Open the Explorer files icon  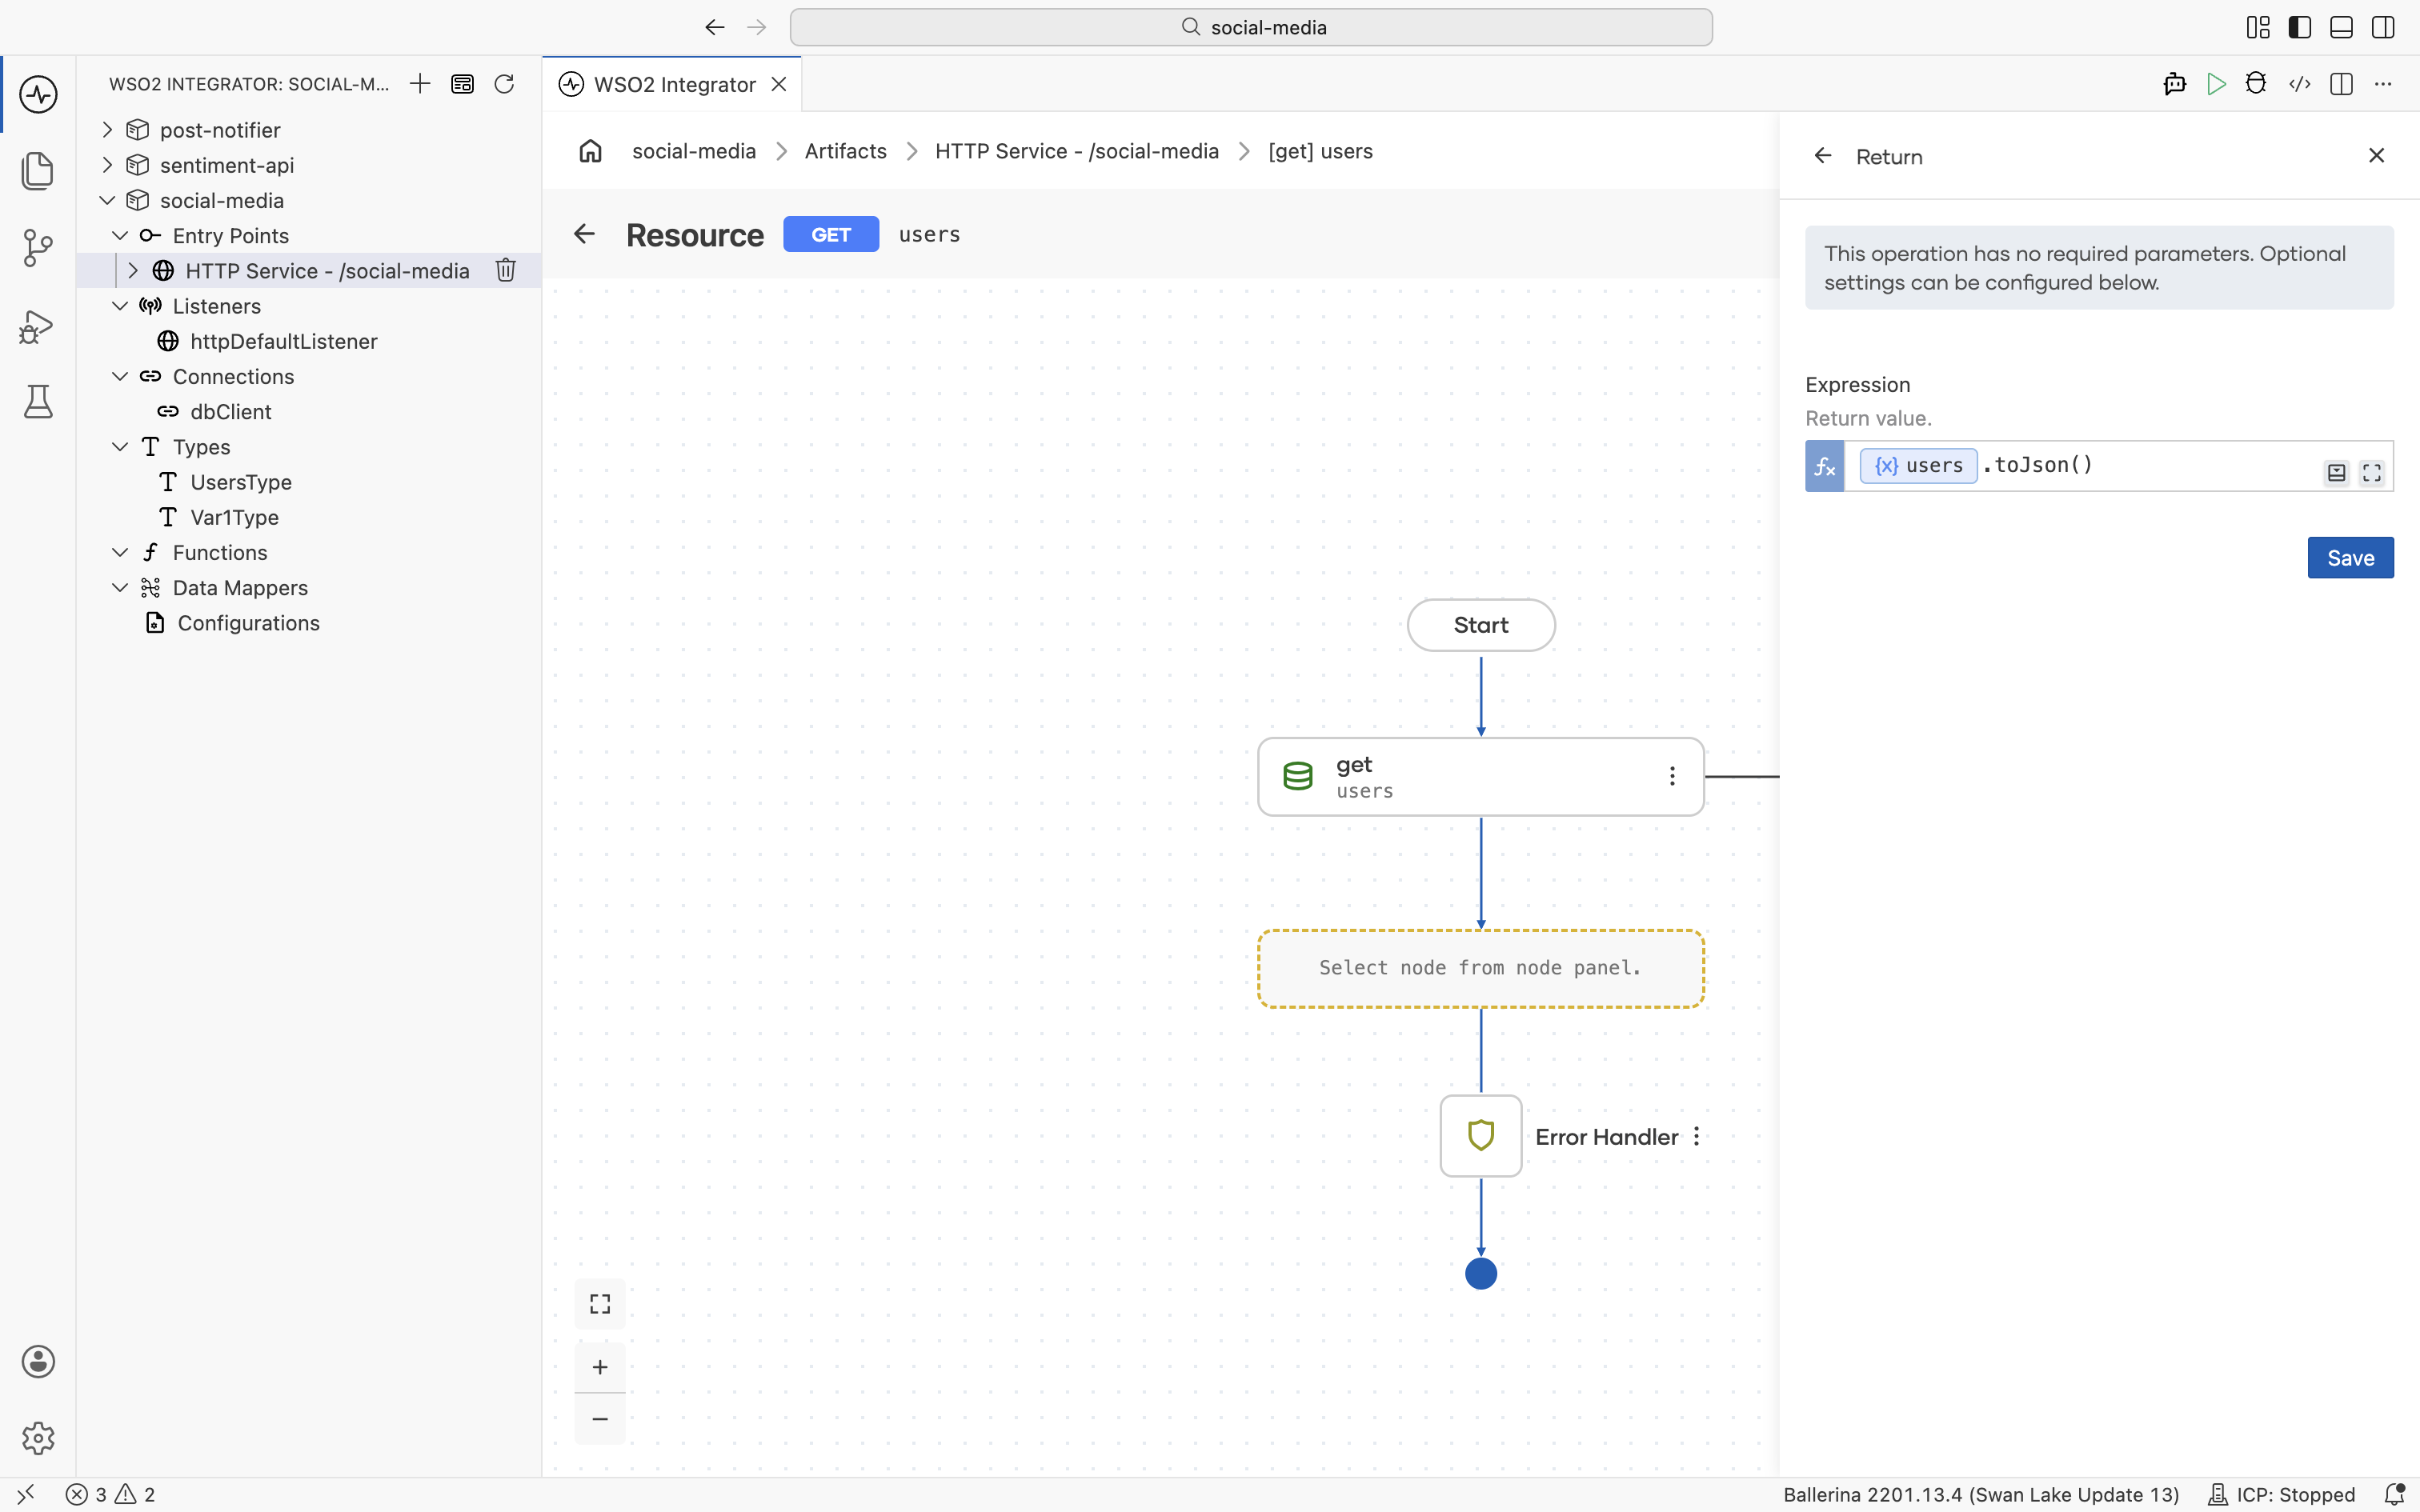coord(38,171)
